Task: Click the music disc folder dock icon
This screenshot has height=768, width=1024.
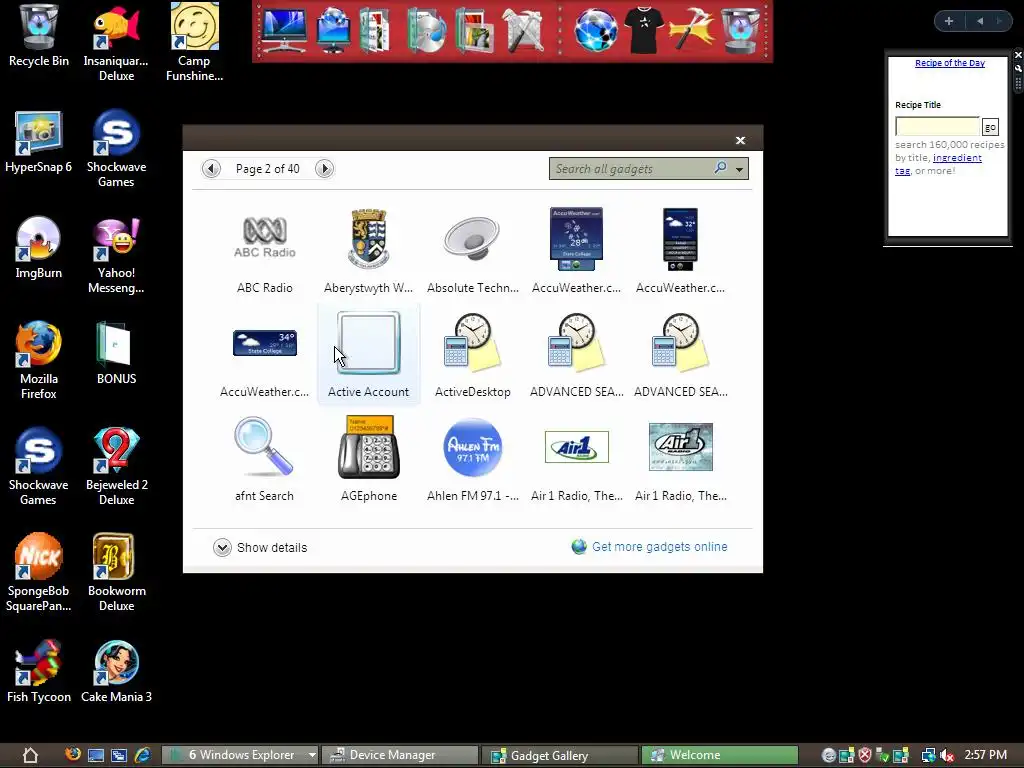Action: pyautogui.click(x=426, y=30)
